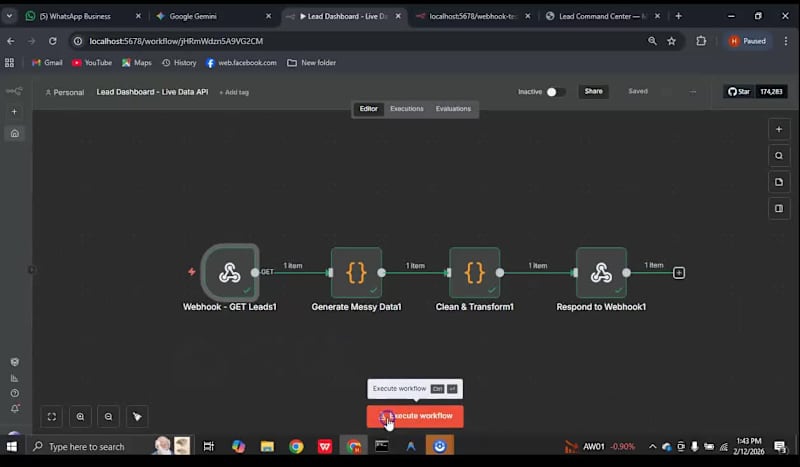
Task: Switch to the Lead Command Center browser tab
Action: click(x=603, y=16)
